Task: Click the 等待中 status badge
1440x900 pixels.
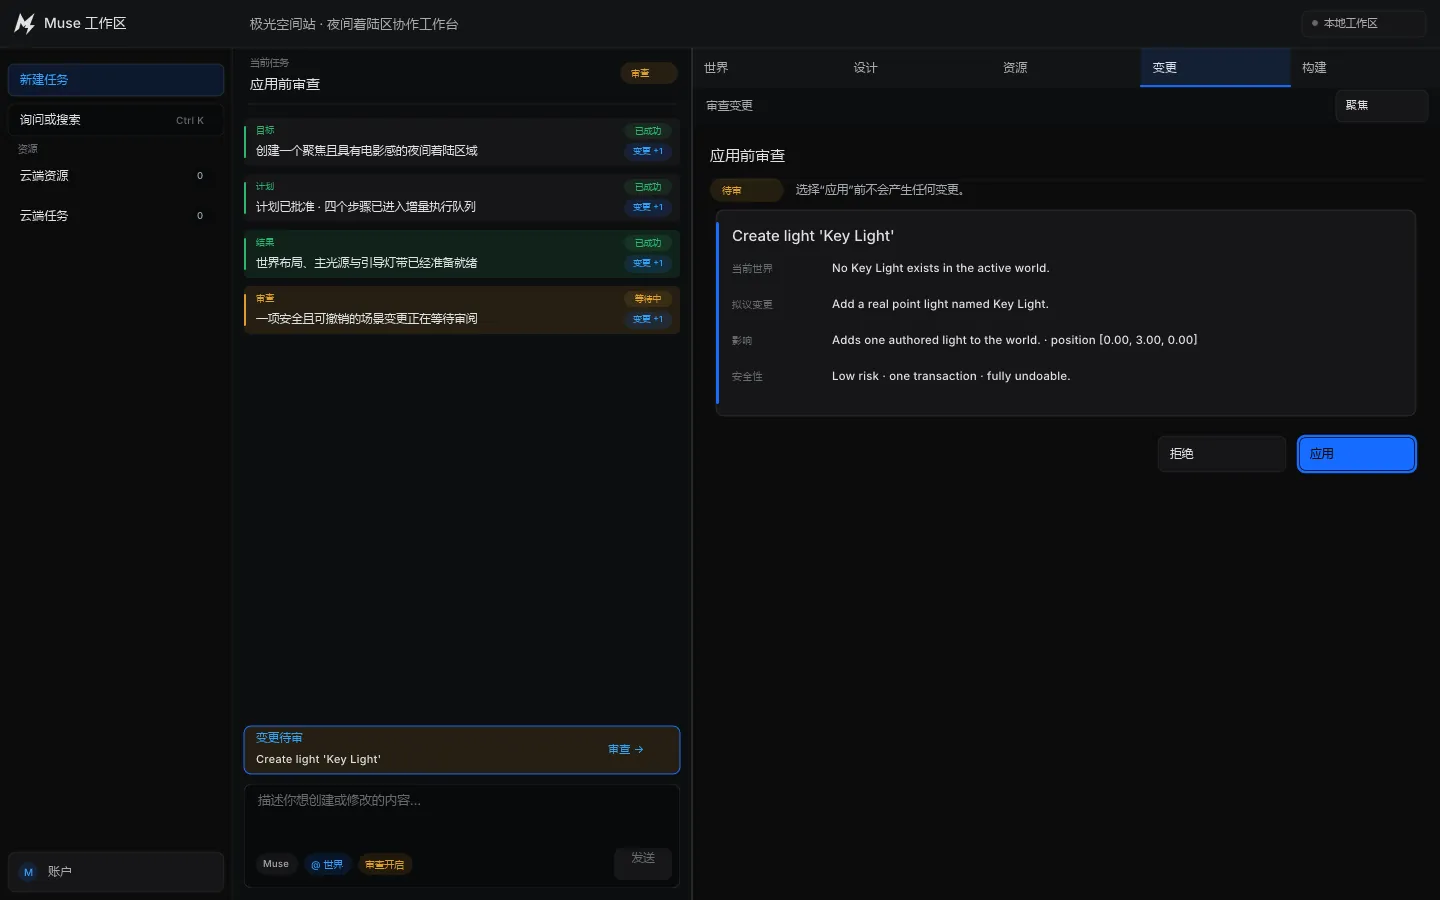Action: (x=648, y=299)
